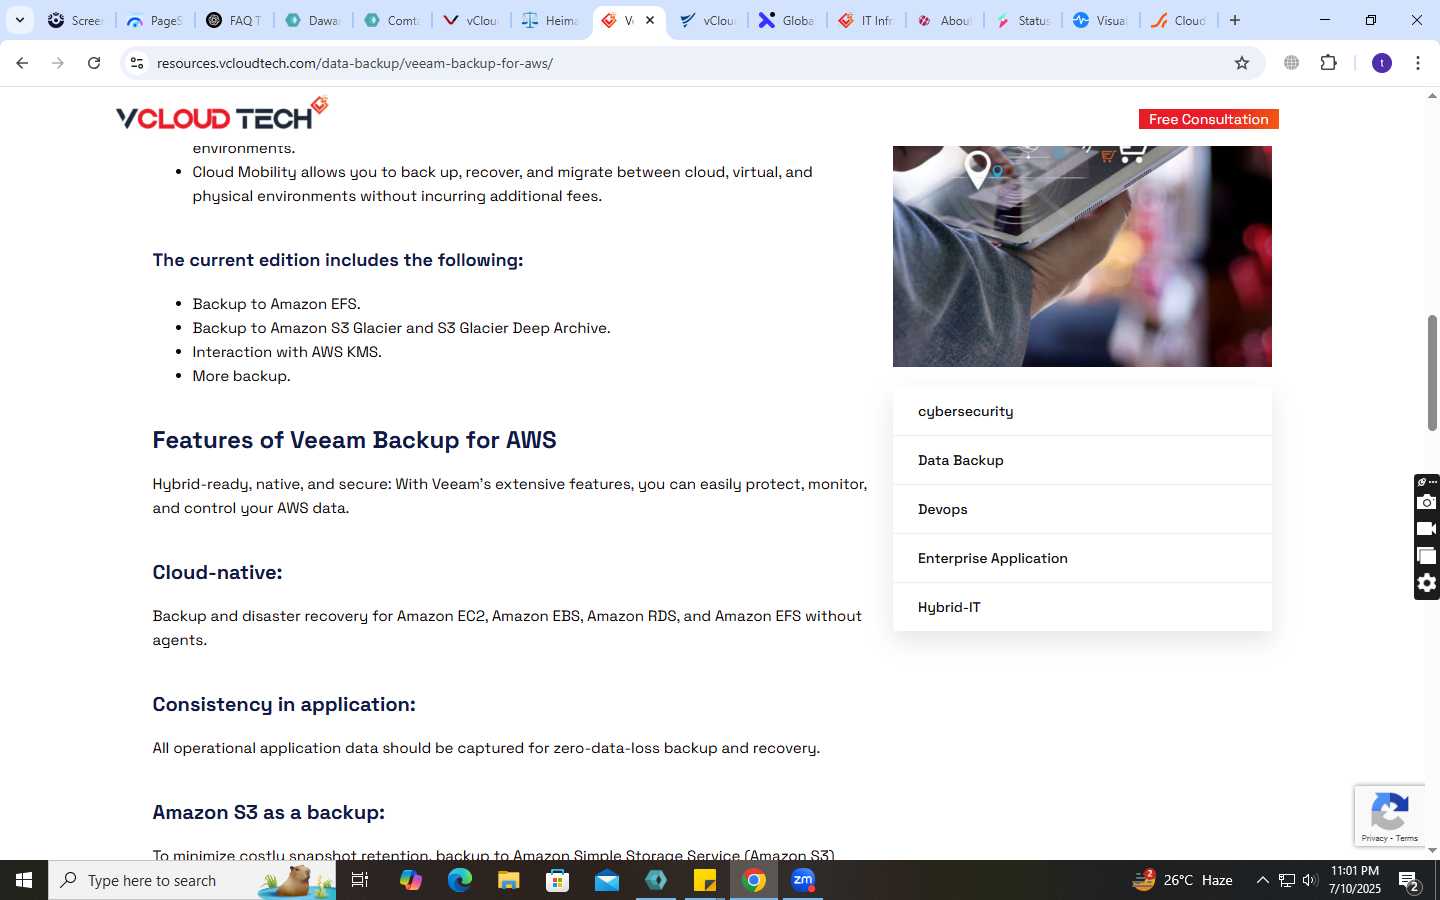1440x900 pixels.
Task: Open the gallery icon on side panel
Action: [1427, 556]
